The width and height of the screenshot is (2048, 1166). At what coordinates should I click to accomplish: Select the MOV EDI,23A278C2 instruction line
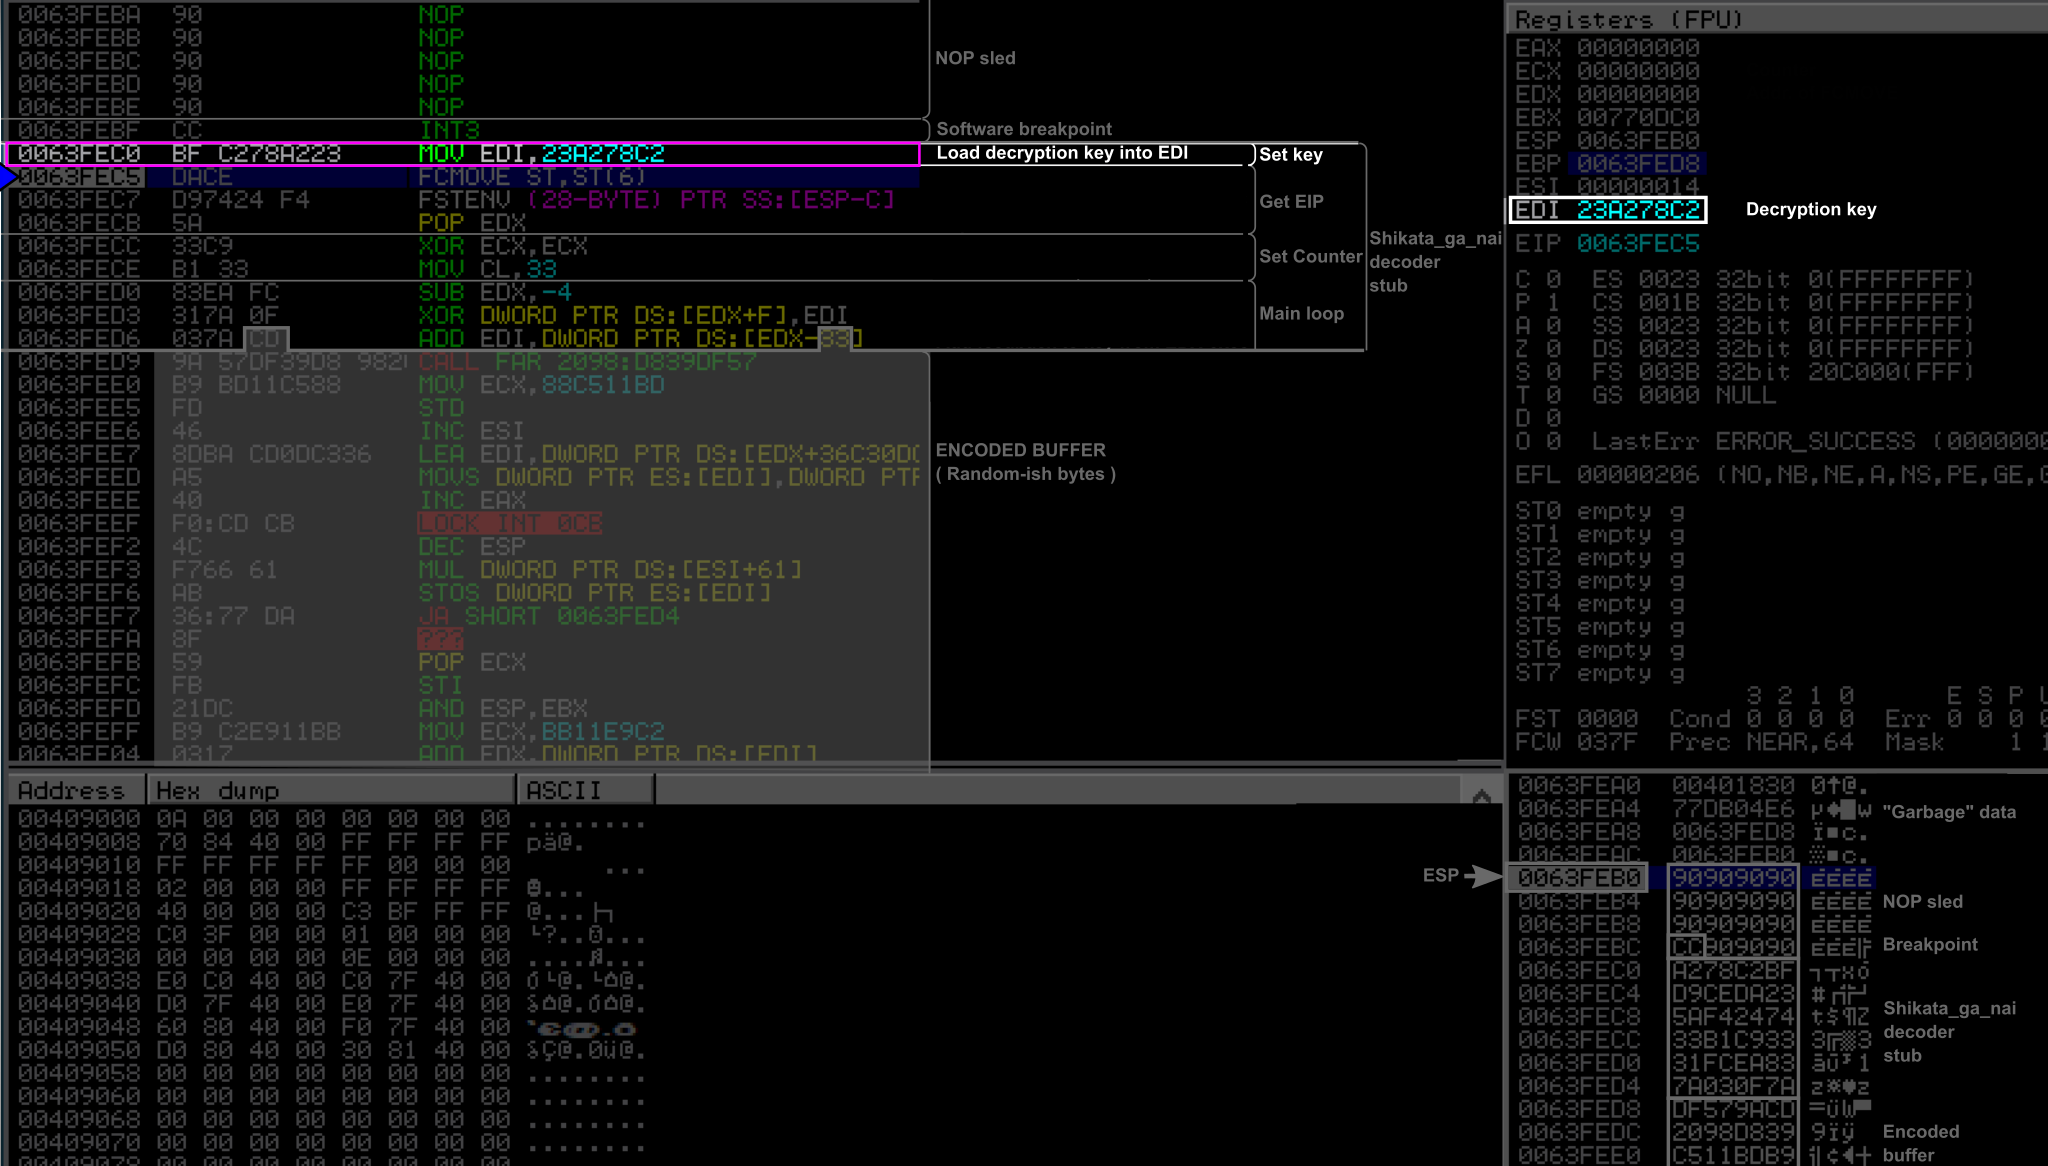pyautogui.click(x=540, y=154)
